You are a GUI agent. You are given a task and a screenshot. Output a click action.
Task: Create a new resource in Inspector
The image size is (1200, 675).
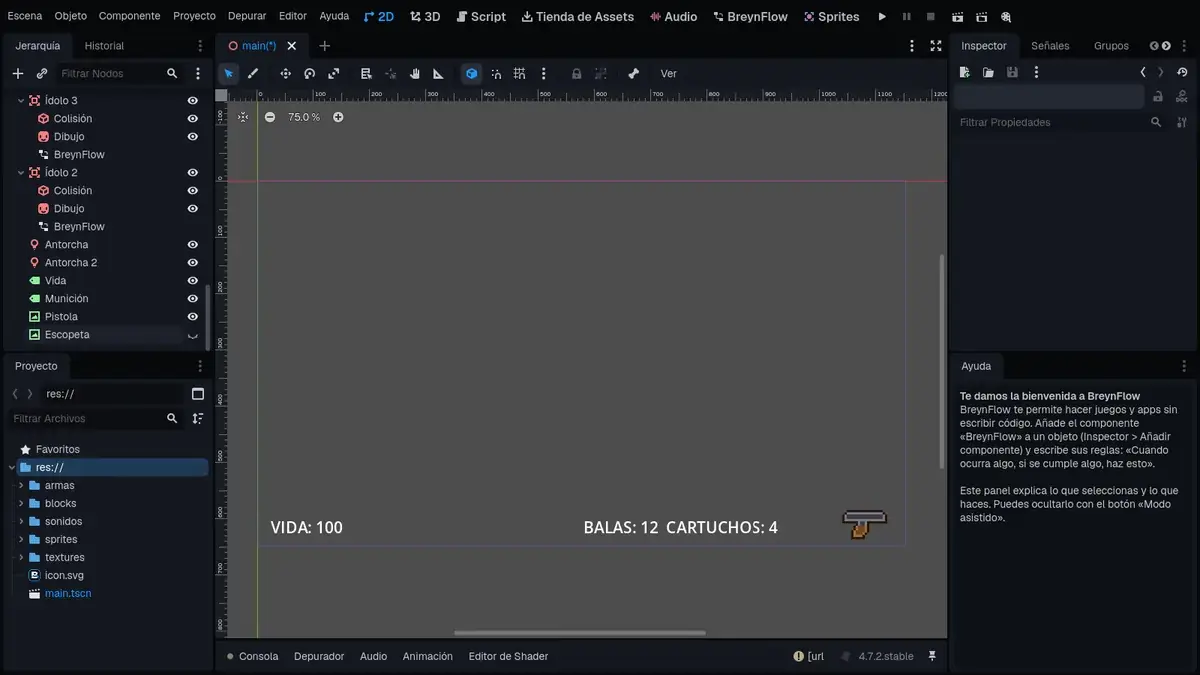coord(964,72)
